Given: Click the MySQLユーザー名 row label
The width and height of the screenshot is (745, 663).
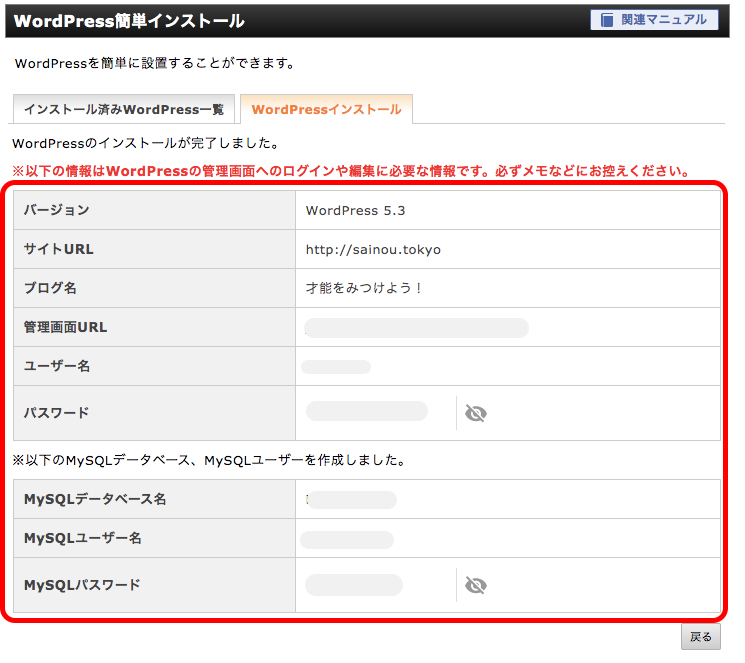Looking at the screenshot, I should coord(83,538).
